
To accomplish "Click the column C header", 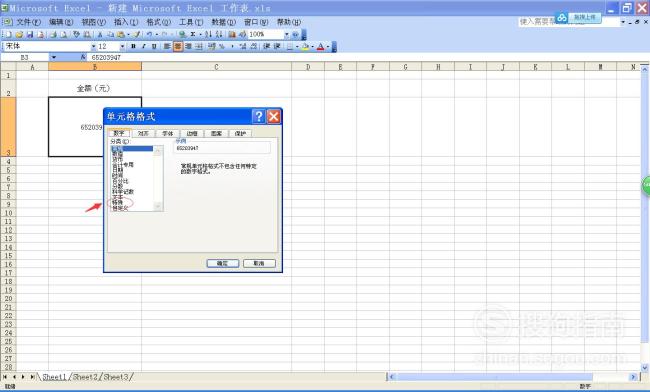I will coord(216,67).
